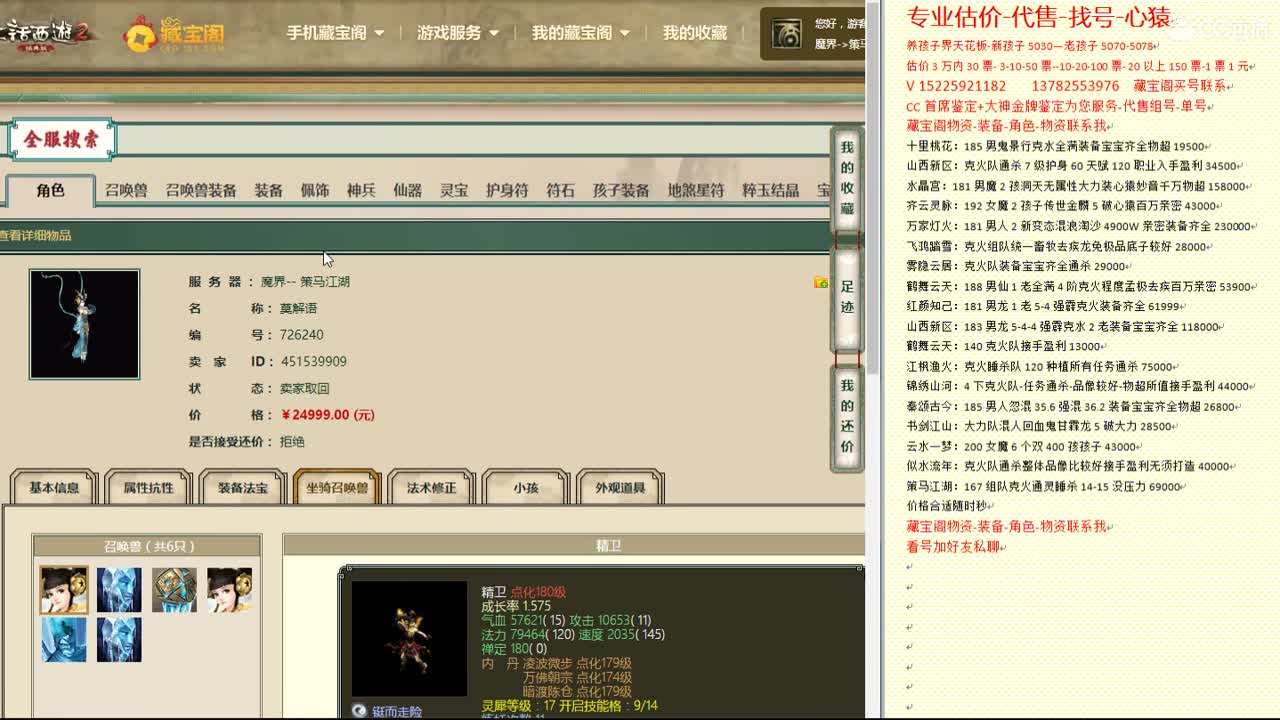Switch to the 孩子装备 category tab
The width and height of the screenshot is (1280, 720).
(x=621, y=190)
